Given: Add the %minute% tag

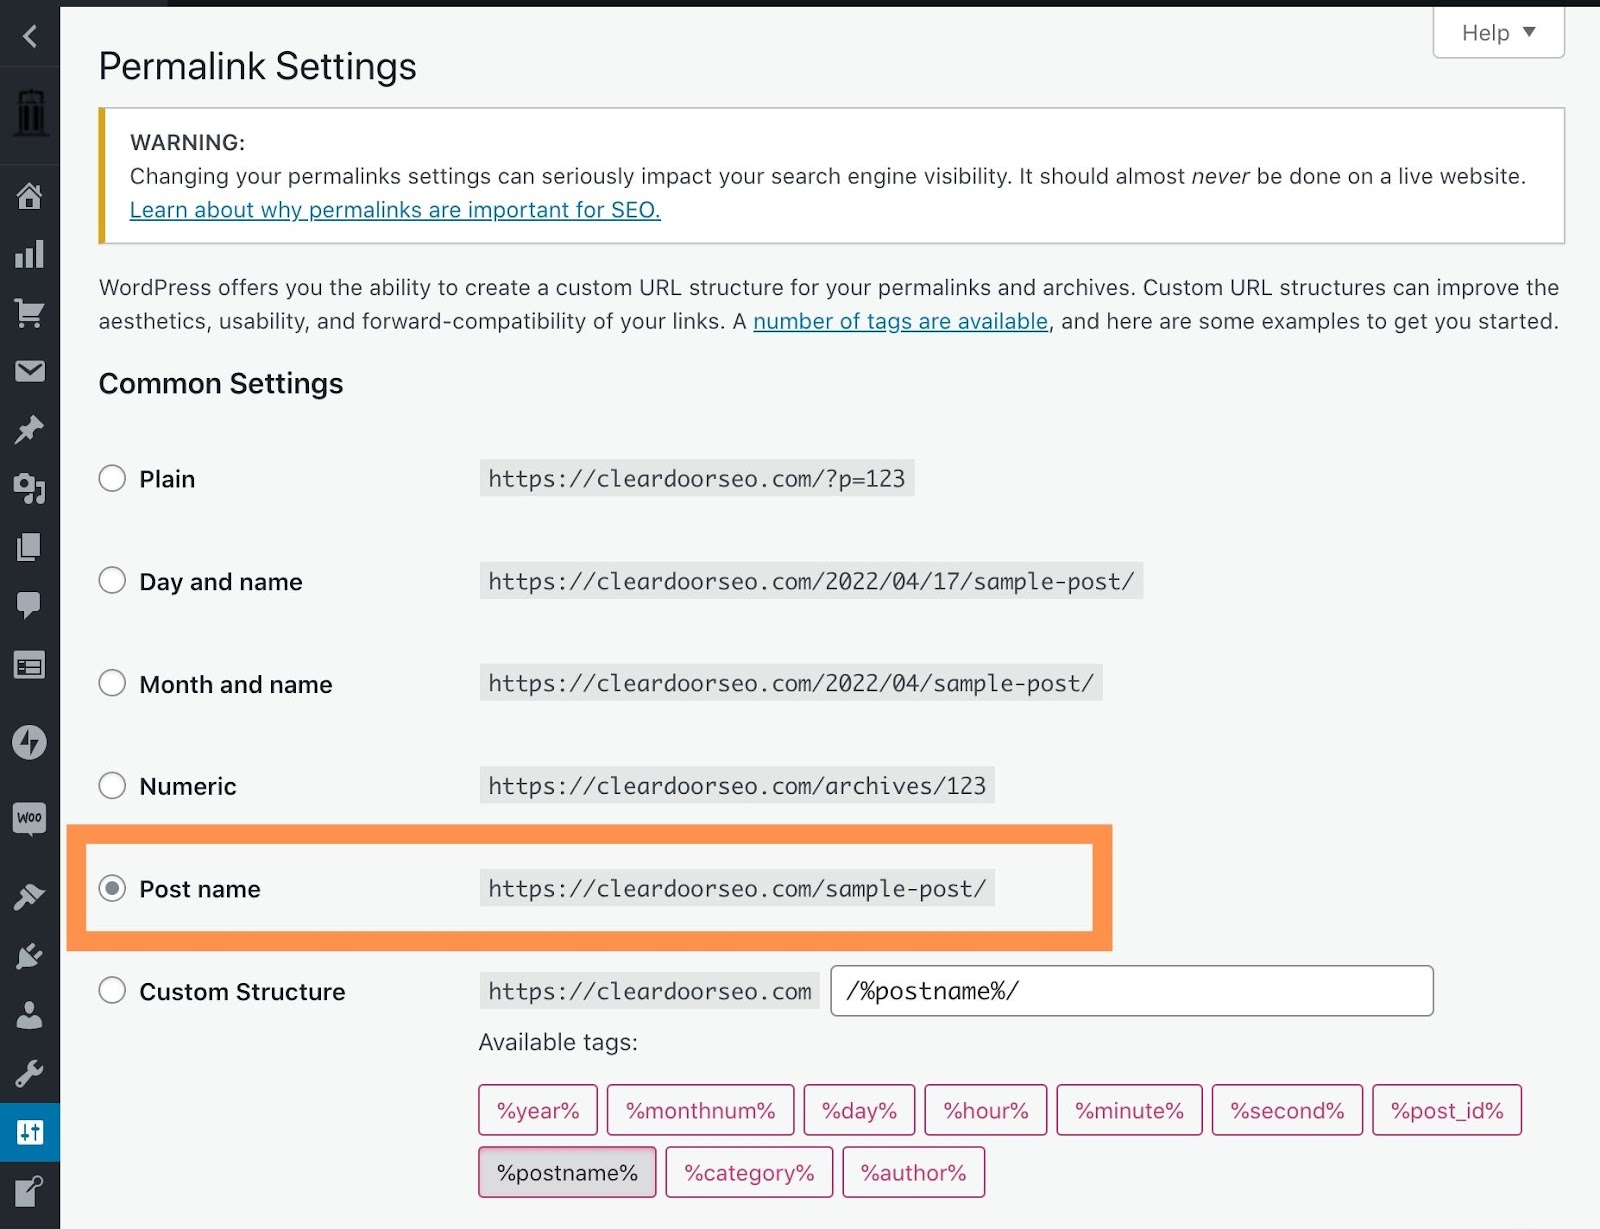Looking at the screenshot, I should click(x=1129, y=1110).
